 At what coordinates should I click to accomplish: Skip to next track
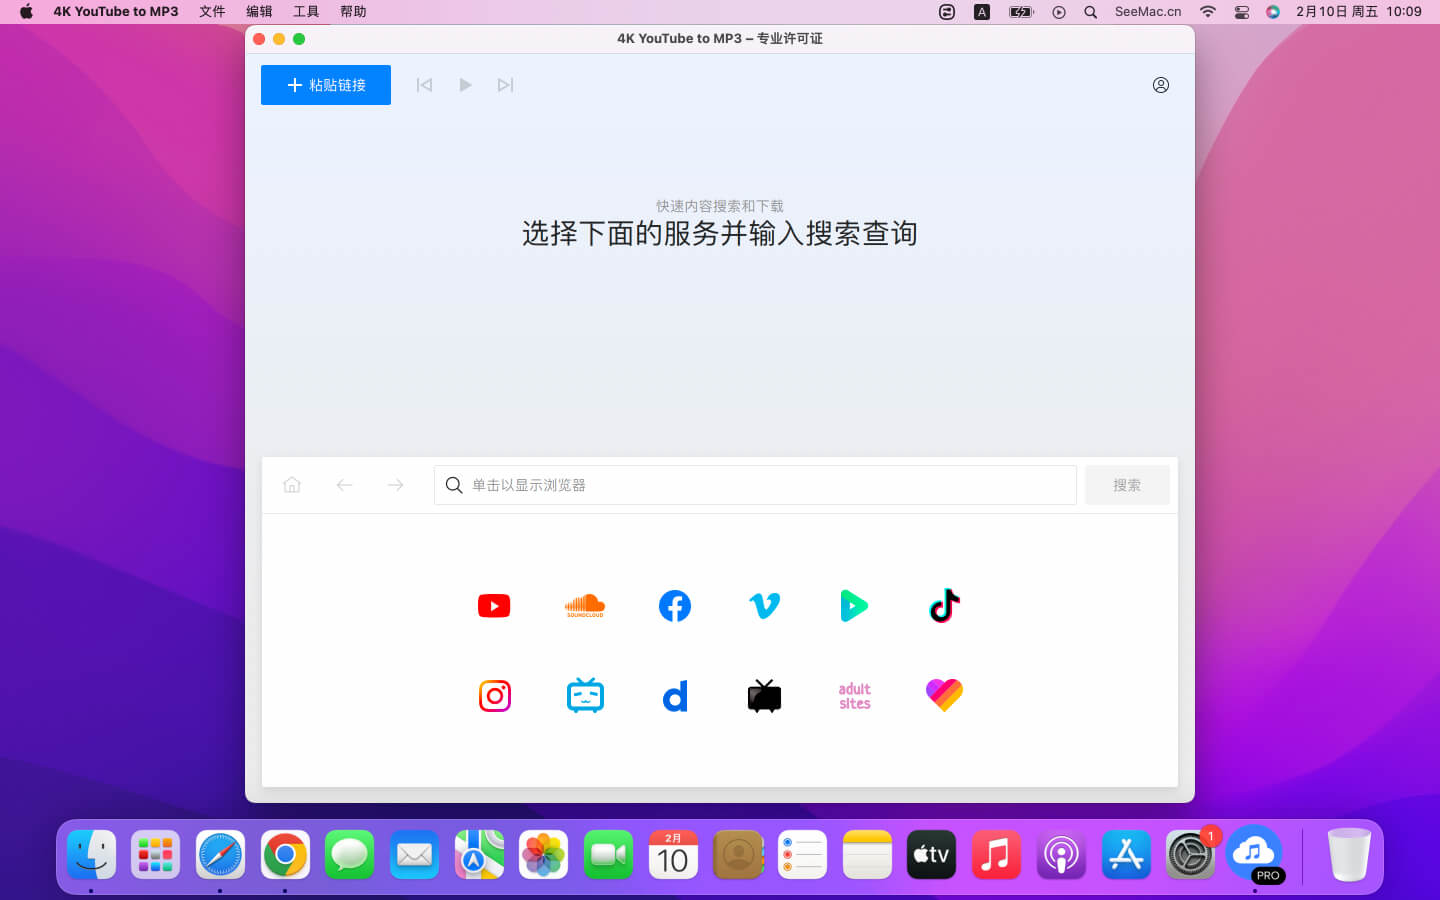coord(505,85)
